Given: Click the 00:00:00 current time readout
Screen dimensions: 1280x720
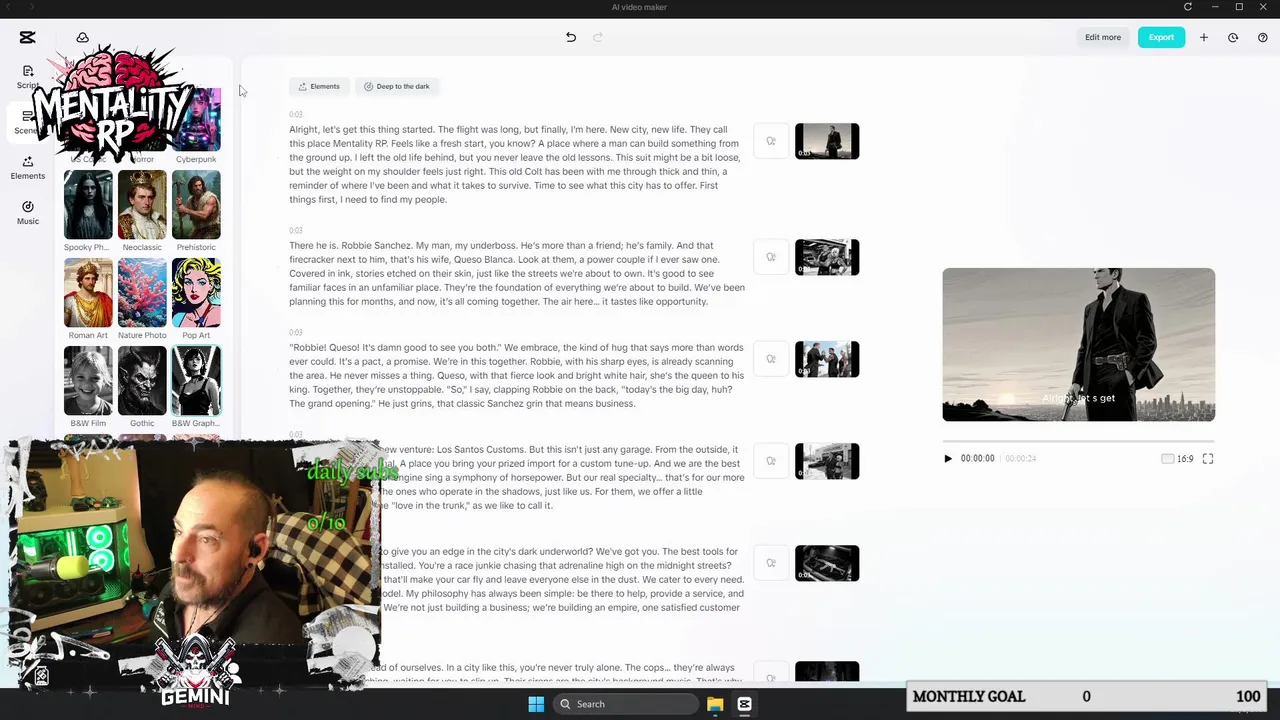Looking at the screenshot, I should pyautogui.click(x=977, y=458).
